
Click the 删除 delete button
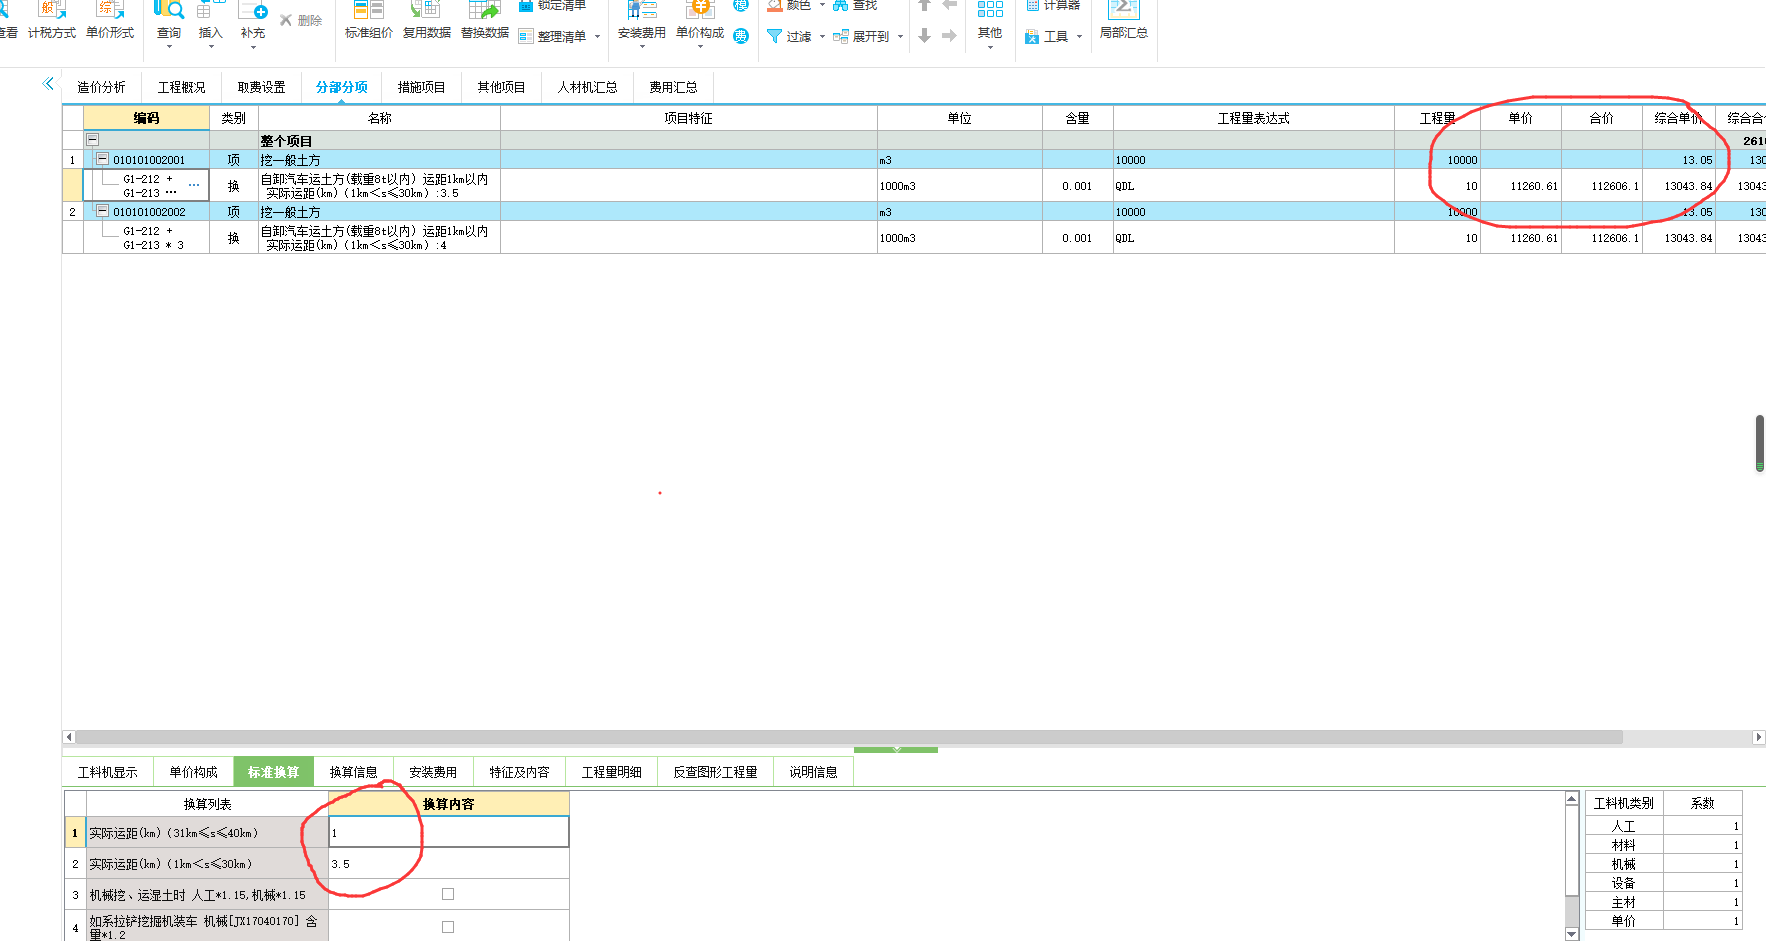(301, 20)
